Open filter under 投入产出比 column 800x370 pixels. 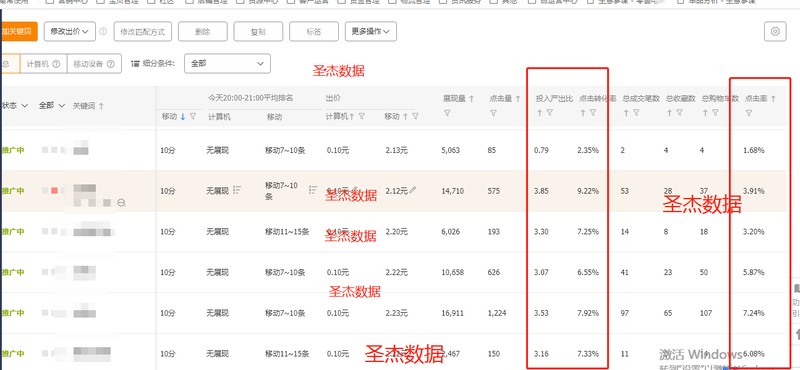(x=549, y=113)
